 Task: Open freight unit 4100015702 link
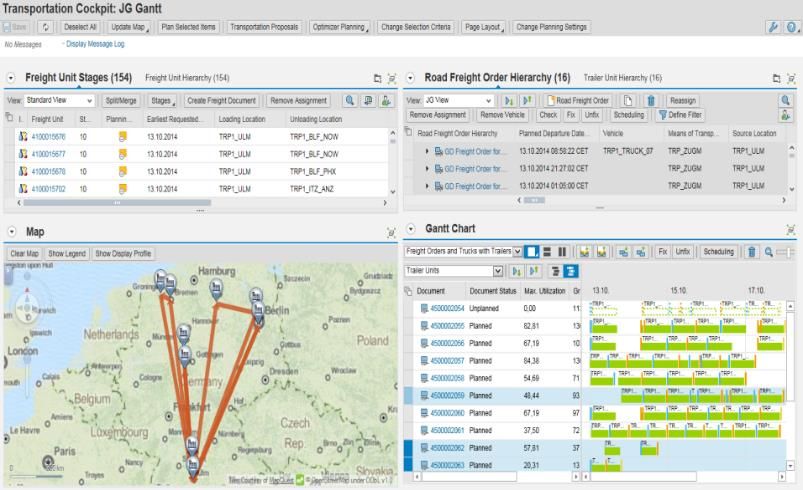pyautogui.click(x=49, y=189)
